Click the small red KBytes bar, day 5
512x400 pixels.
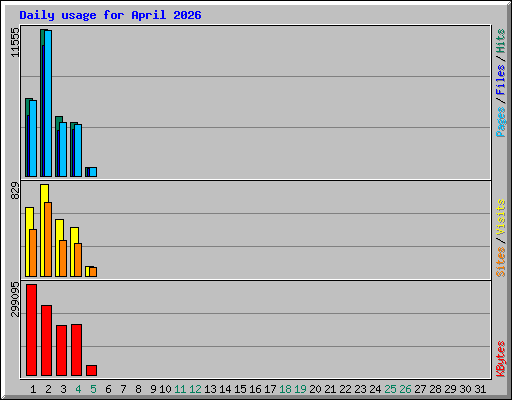pyautogui.click(x=91, y=370)
